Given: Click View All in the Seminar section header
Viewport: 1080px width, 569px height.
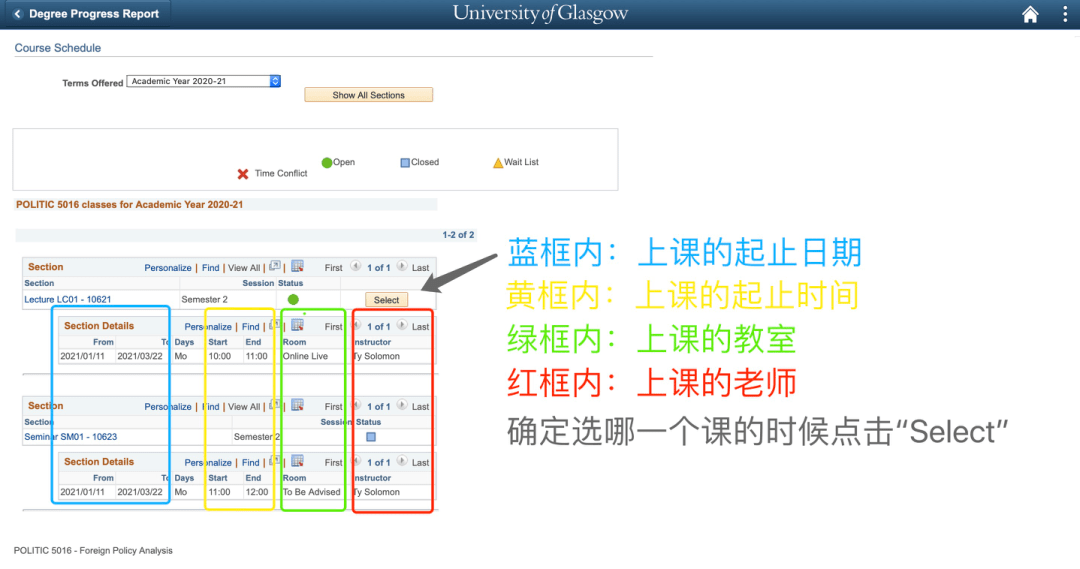Looking at the screenshot, I should [244, 407].
